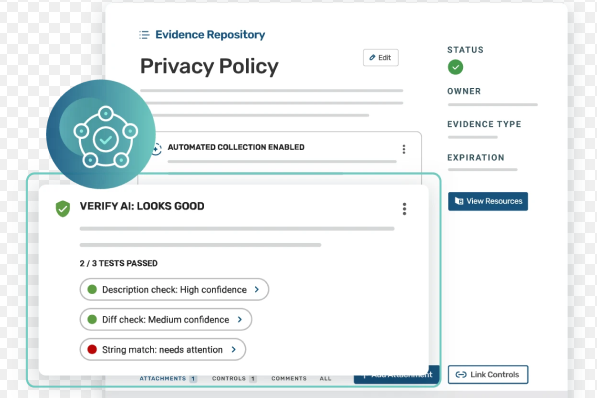The height and width of the screenshot is (398, 597).
Task: Click the EXPIRATION label
Action: pos(476,158)
